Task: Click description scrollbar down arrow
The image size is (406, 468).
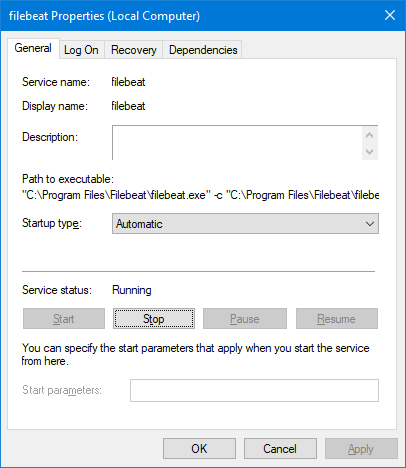Action: (369, 152)
